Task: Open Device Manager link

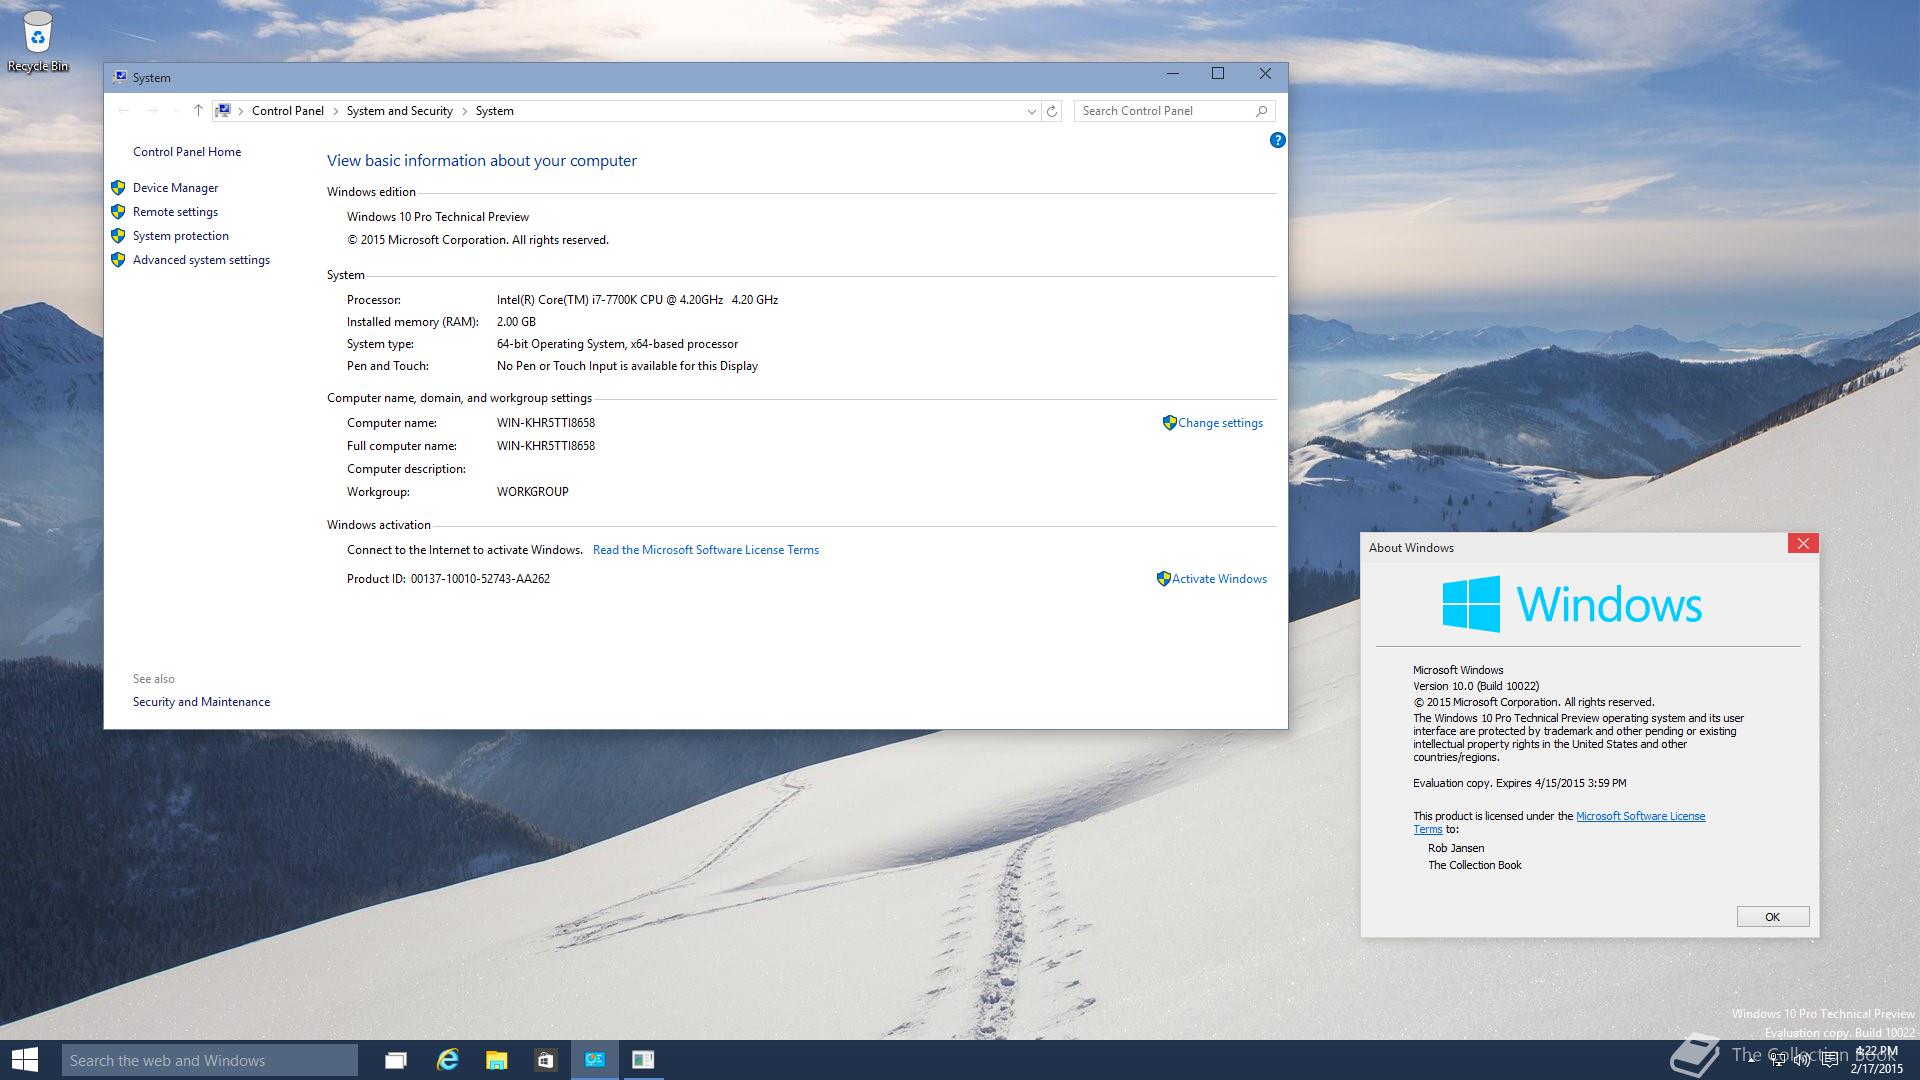Action: coord(175,188)
